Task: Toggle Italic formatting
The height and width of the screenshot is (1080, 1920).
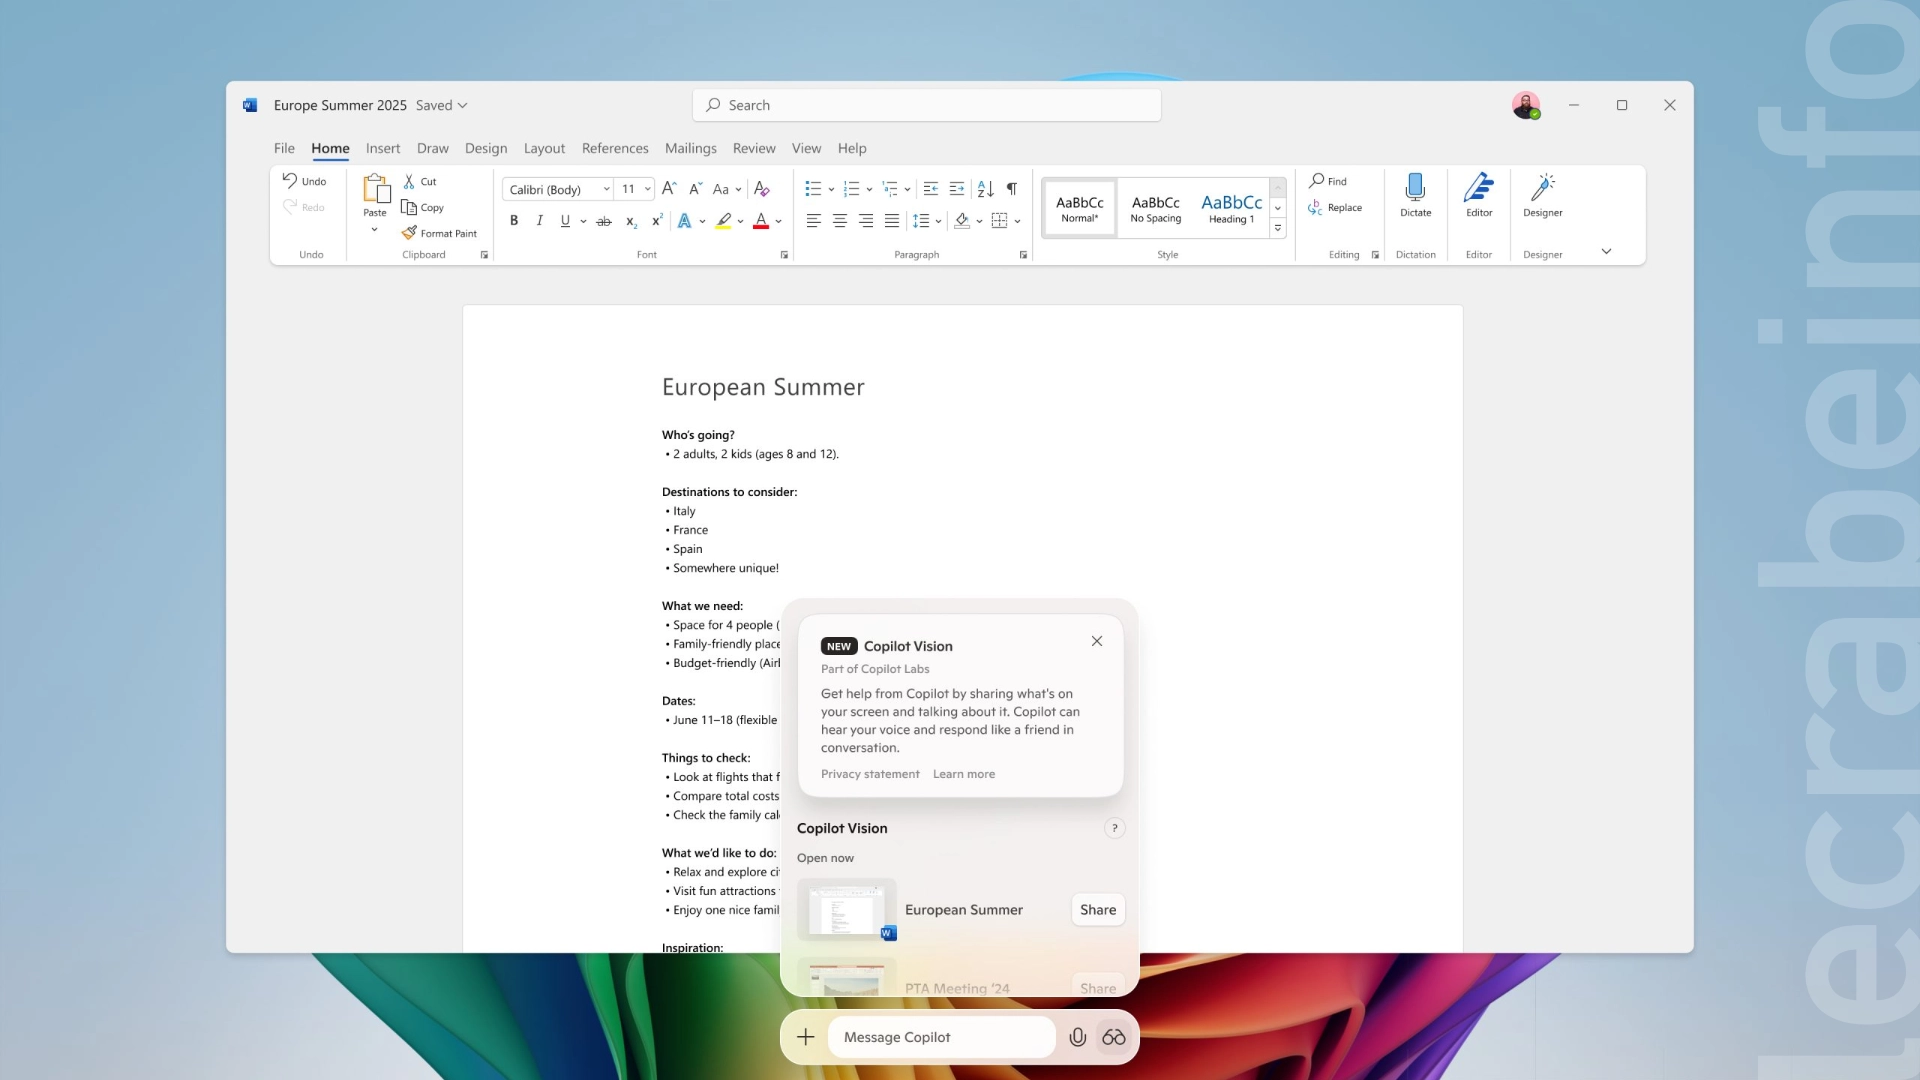Action: 540,221
